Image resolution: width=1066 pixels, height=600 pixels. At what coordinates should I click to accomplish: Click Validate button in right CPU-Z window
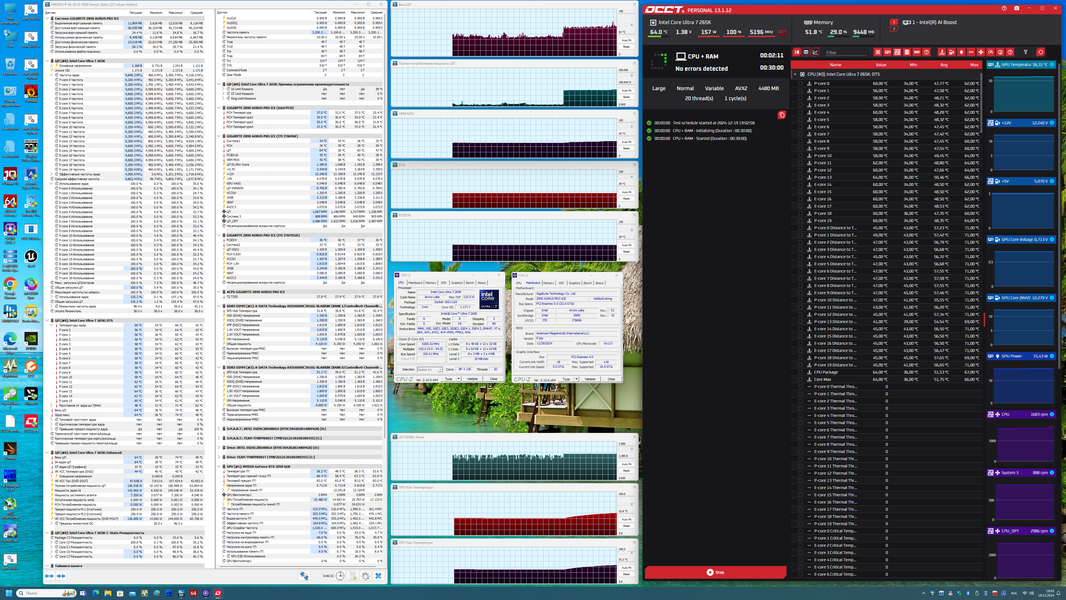point(591,379)
